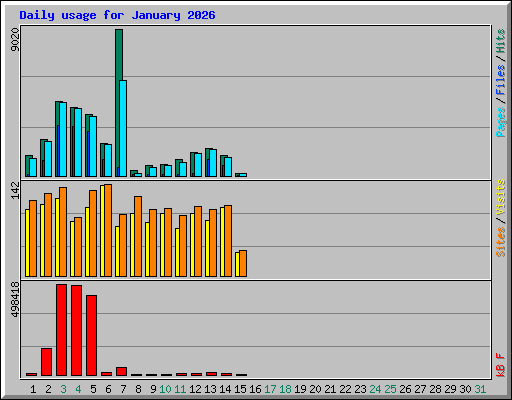Screen dimensions: 512x400
Task: Select the cyan Pages bar on day 13
Action: tap(213, 163)
